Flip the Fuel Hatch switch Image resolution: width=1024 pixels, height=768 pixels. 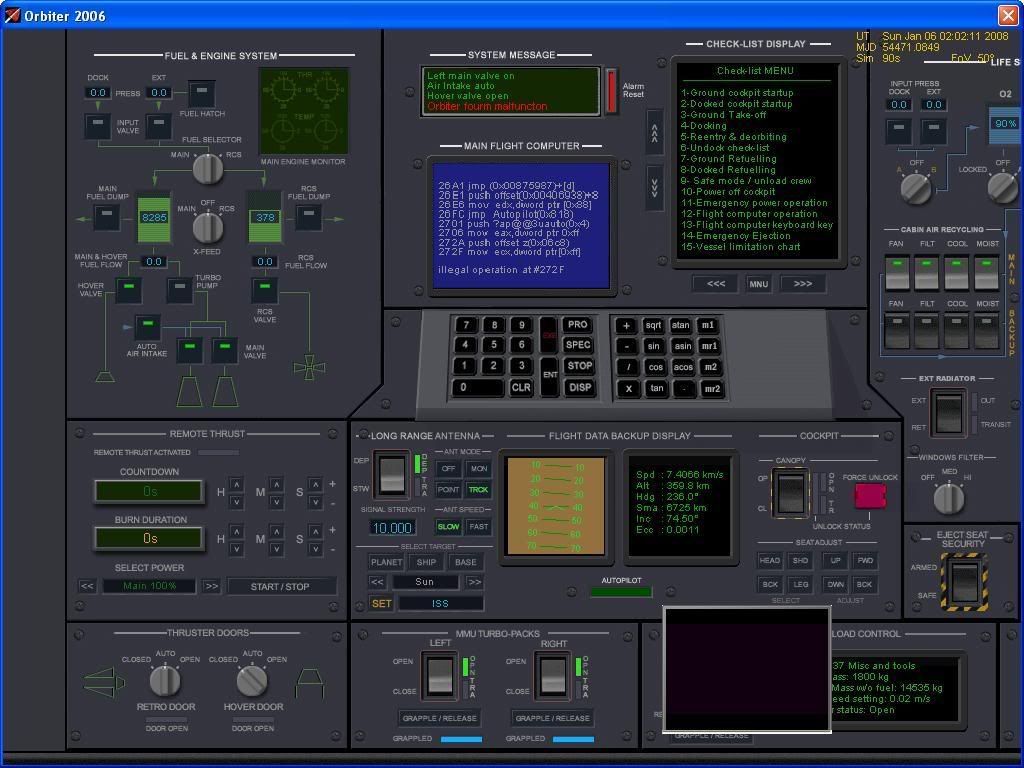coord(202,93)
